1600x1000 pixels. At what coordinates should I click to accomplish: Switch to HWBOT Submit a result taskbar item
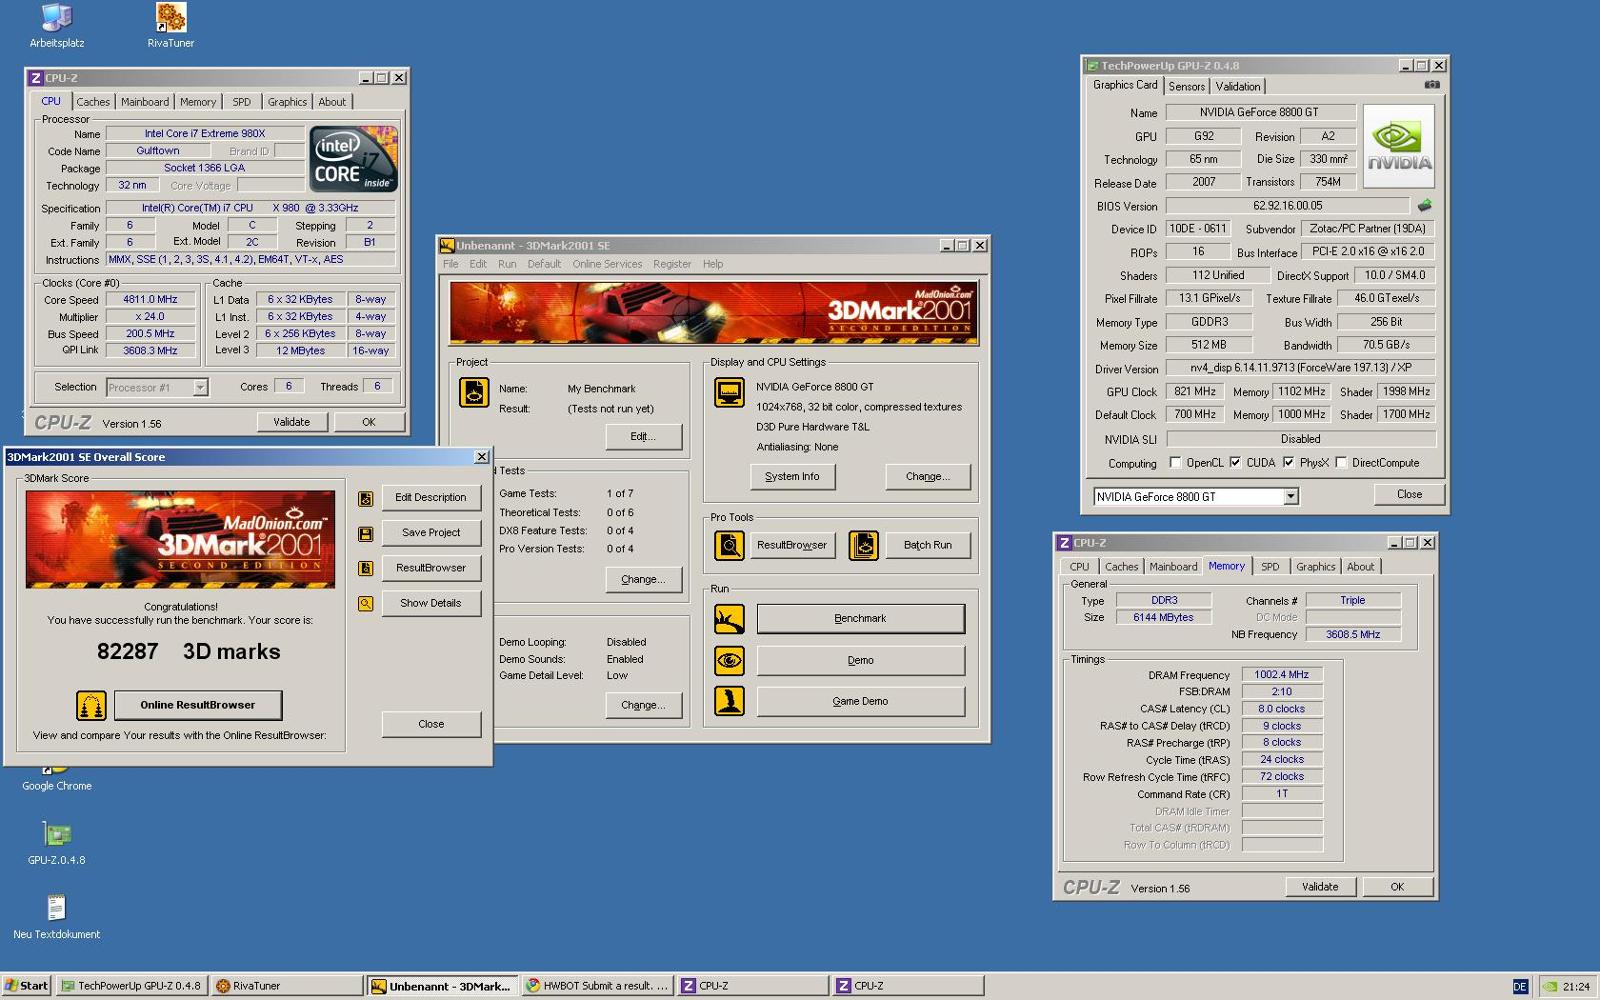[597, 986]
